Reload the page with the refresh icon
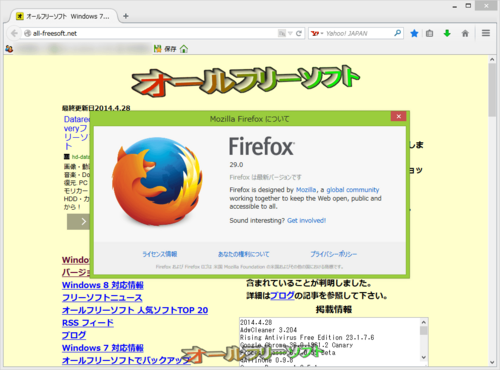 [x=299, y=33]
